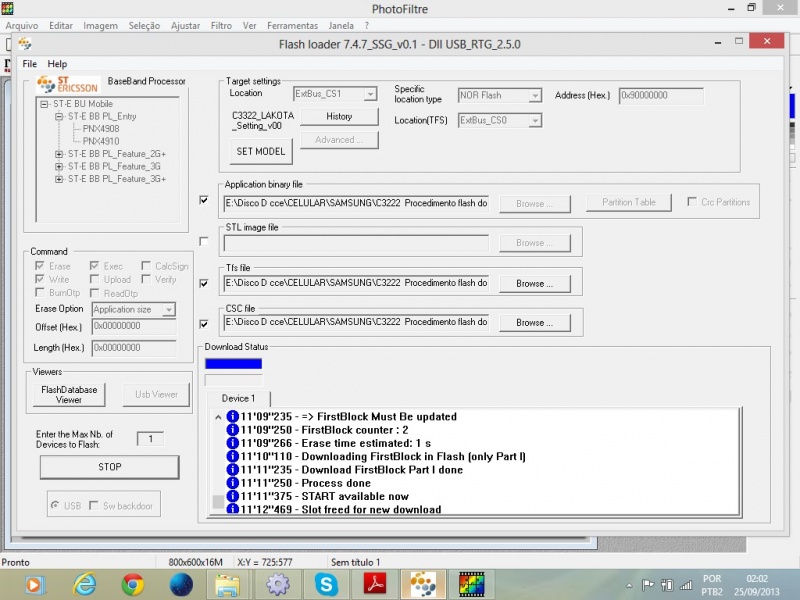This screenshot has width=800, height=600.
Task: Expand ST-E BB PL_Feature_3G+ node
Action: [59, 179]
